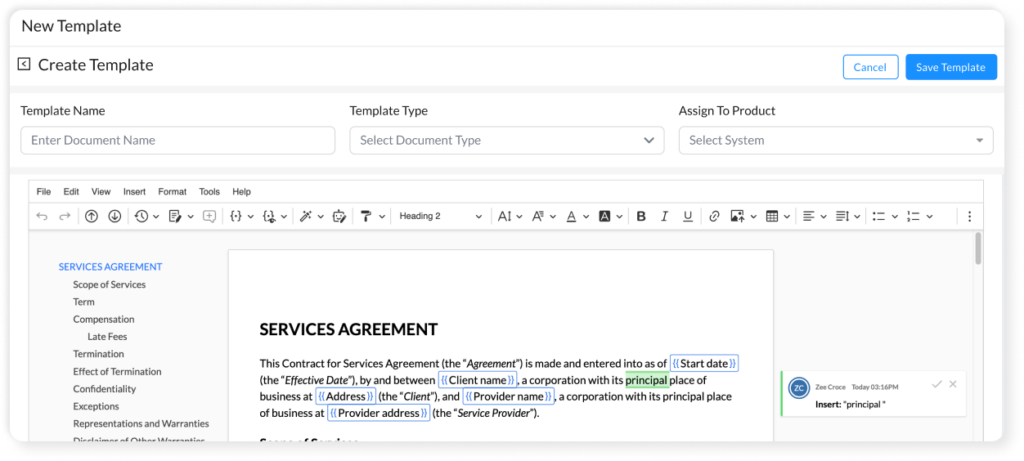1024x461 pixels.
Task: Reject Zee Croce's suggestion with the X
Action: pos(953,384)
